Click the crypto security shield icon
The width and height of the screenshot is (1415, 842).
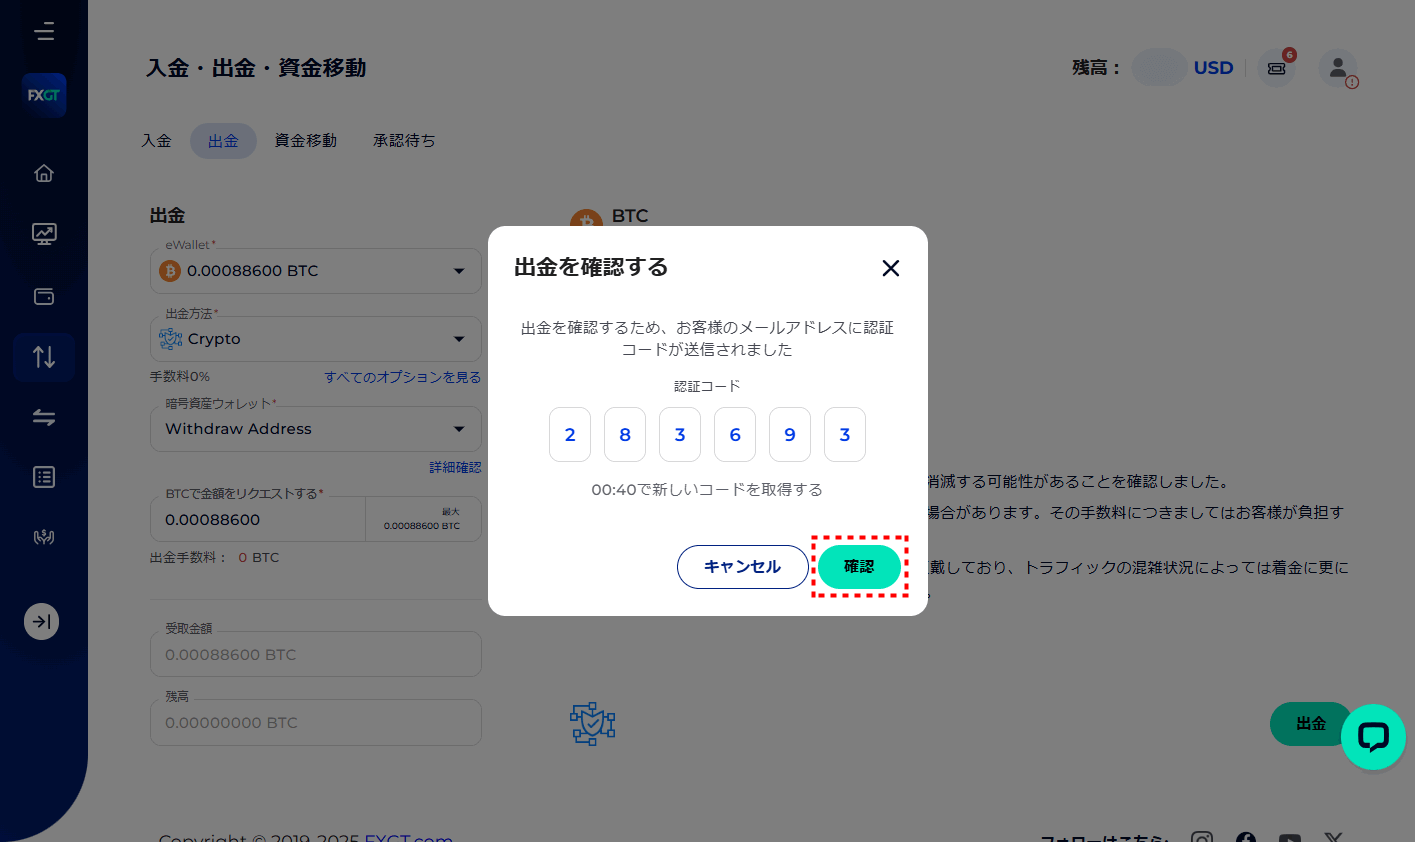click(592, 724)
